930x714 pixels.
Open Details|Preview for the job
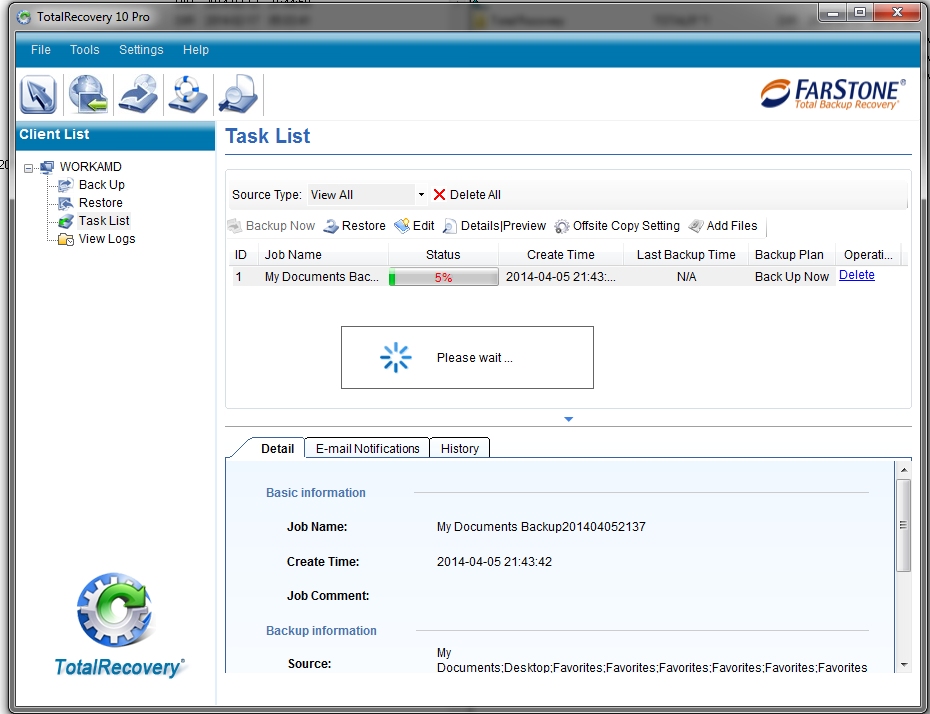pyautogui.click(x=494, y=226)
